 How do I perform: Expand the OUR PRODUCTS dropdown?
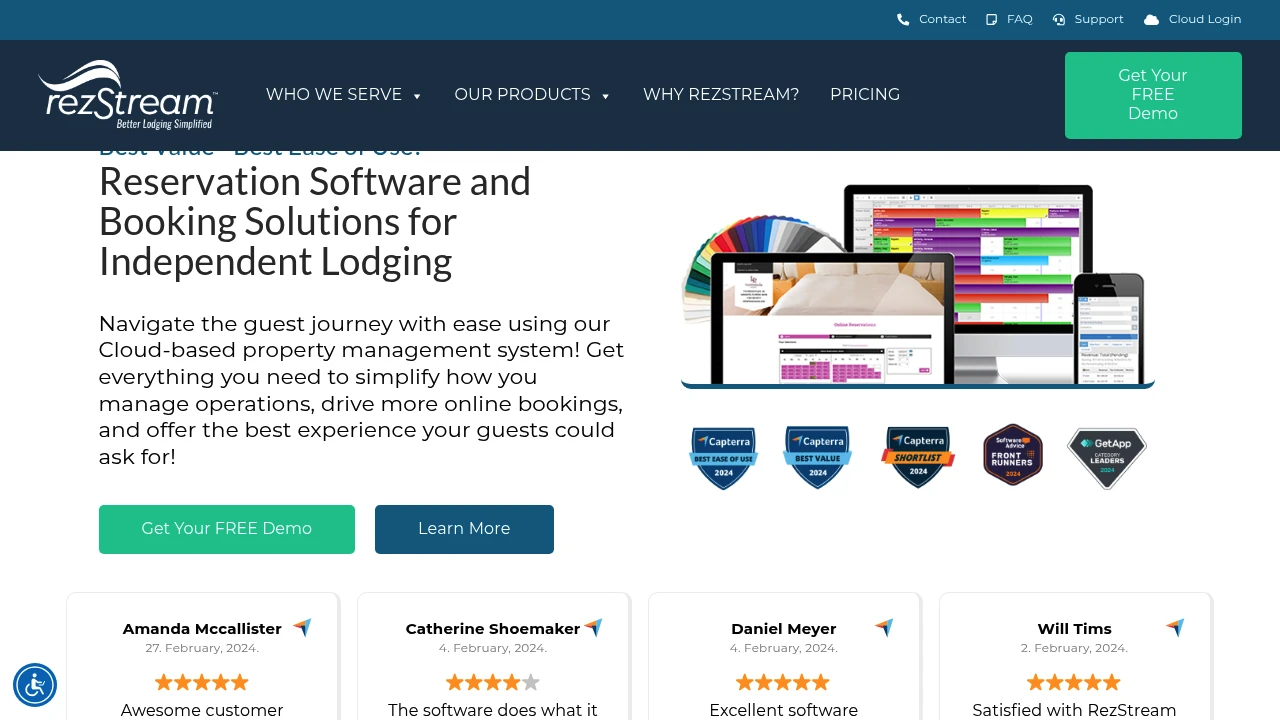point(533,95)
